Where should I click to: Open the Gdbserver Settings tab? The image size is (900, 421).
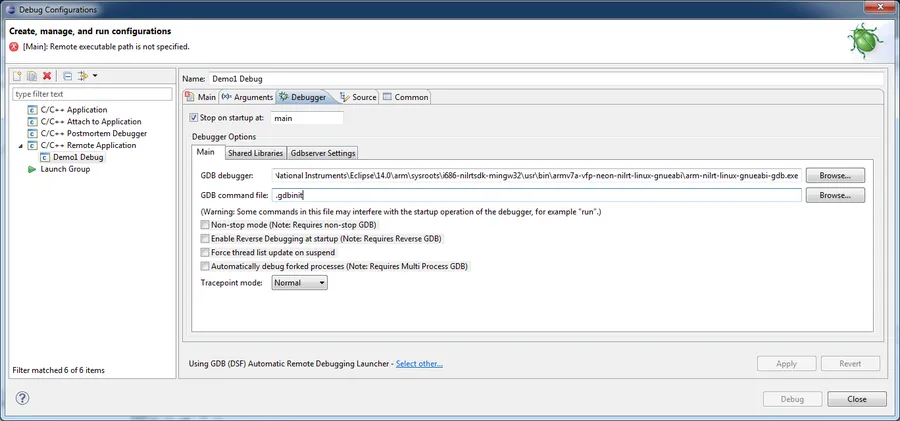[323, 153]
